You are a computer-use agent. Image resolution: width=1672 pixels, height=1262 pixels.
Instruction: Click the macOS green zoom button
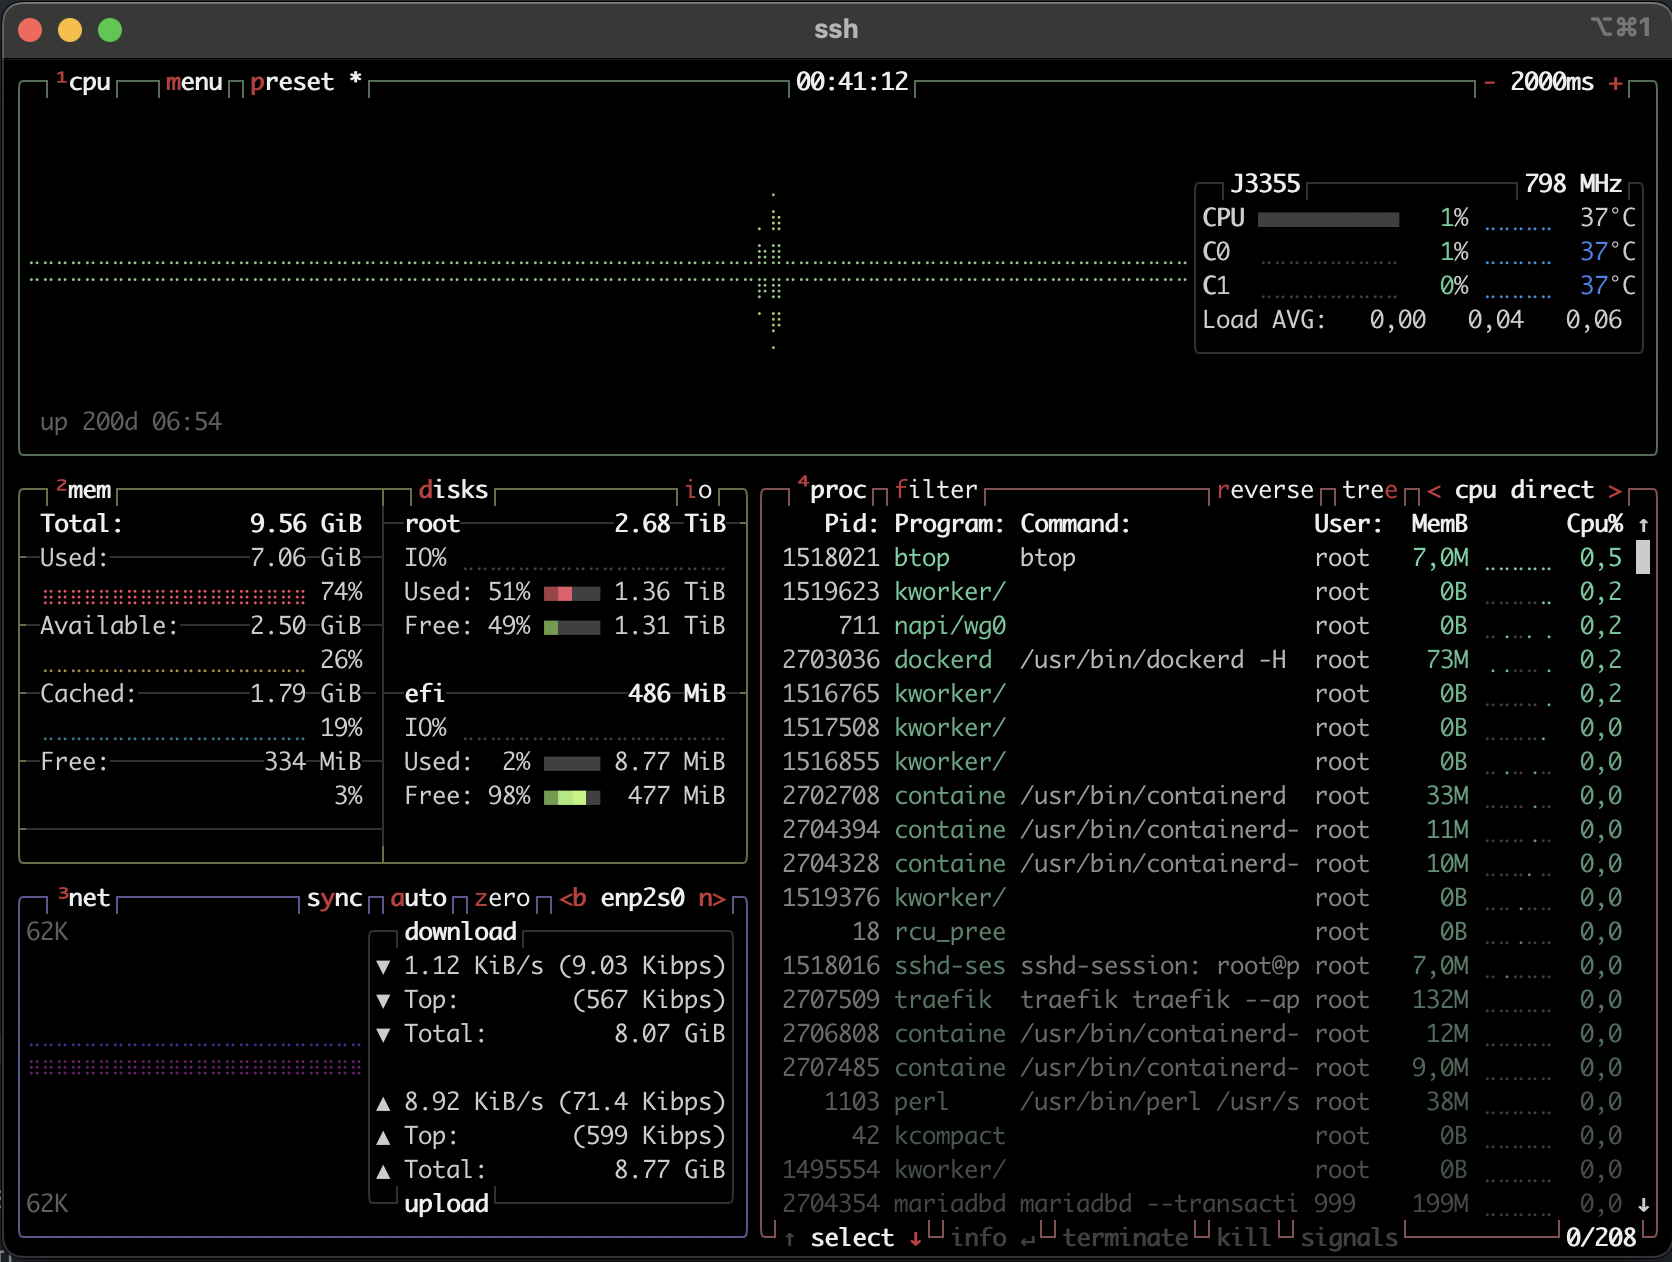110,30
